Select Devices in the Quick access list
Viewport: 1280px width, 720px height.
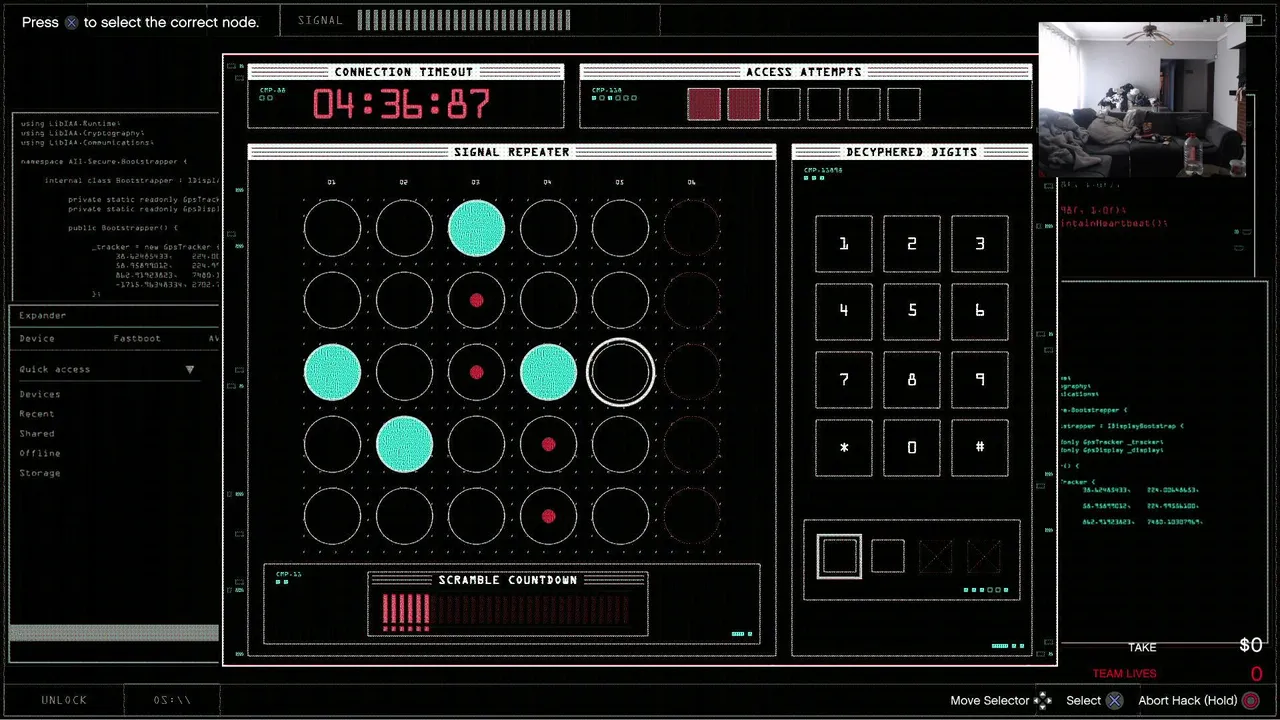[x=40, y=395]
